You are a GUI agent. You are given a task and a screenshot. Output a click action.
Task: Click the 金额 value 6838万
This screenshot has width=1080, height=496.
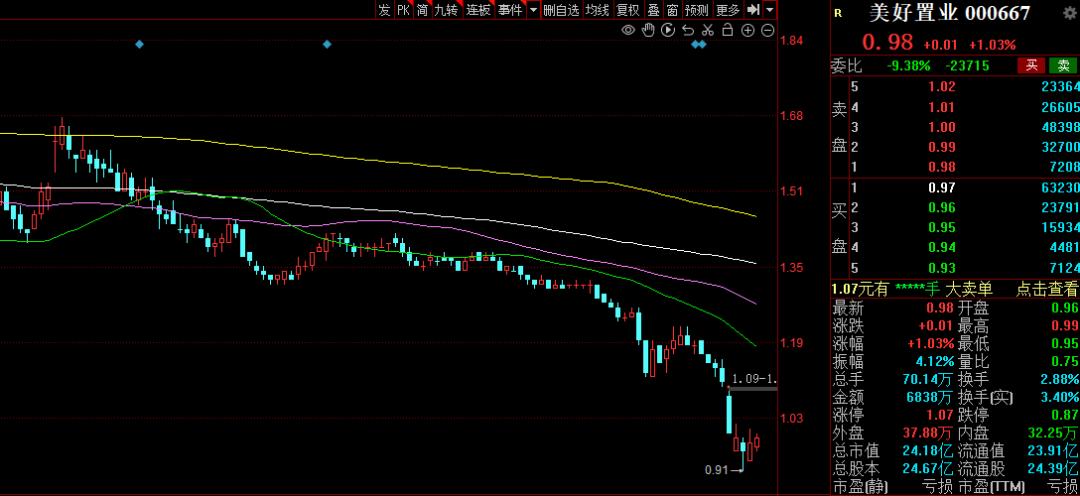point(930,397)
